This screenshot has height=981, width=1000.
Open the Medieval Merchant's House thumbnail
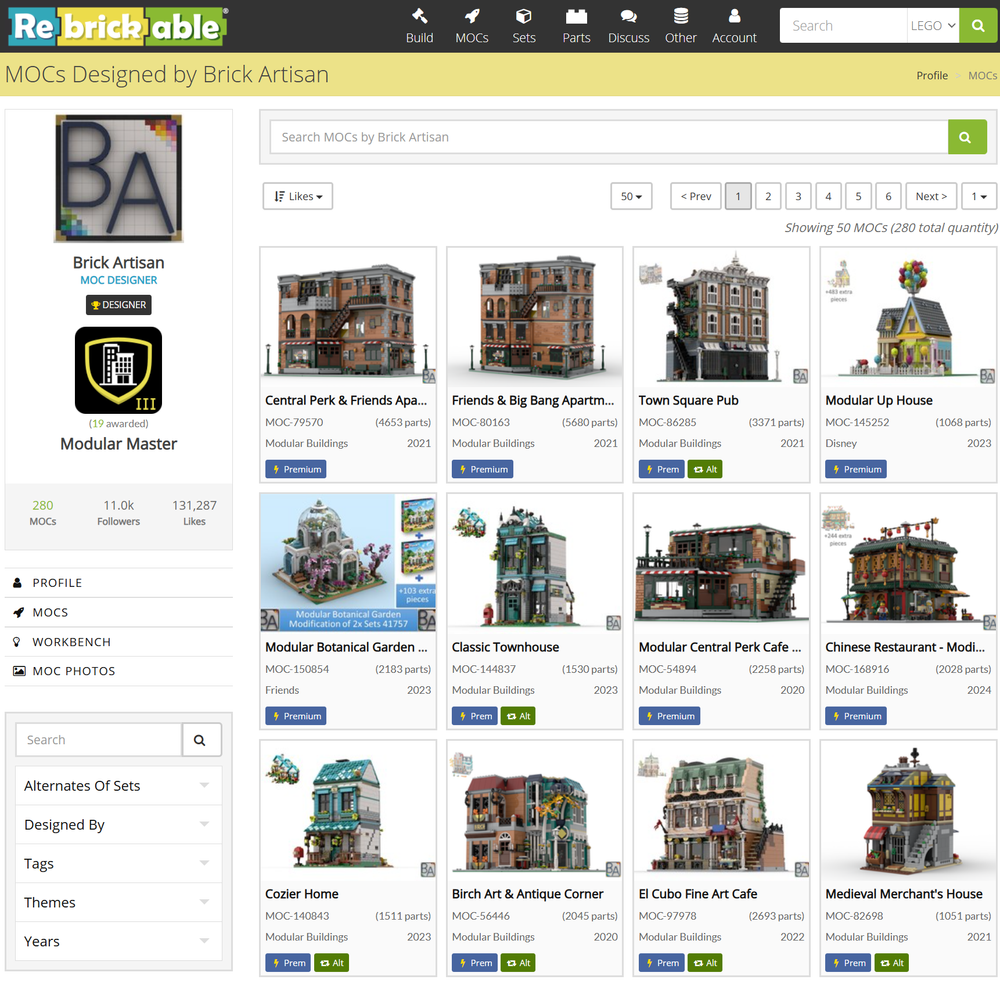[x=908, y=811]
